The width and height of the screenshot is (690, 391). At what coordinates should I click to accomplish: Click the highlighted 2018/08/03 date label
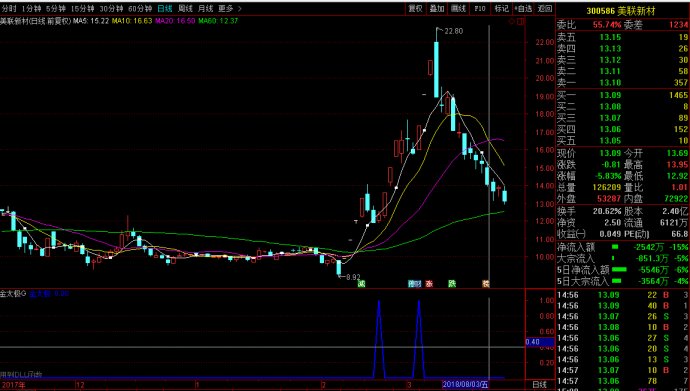tap(465, 385)
